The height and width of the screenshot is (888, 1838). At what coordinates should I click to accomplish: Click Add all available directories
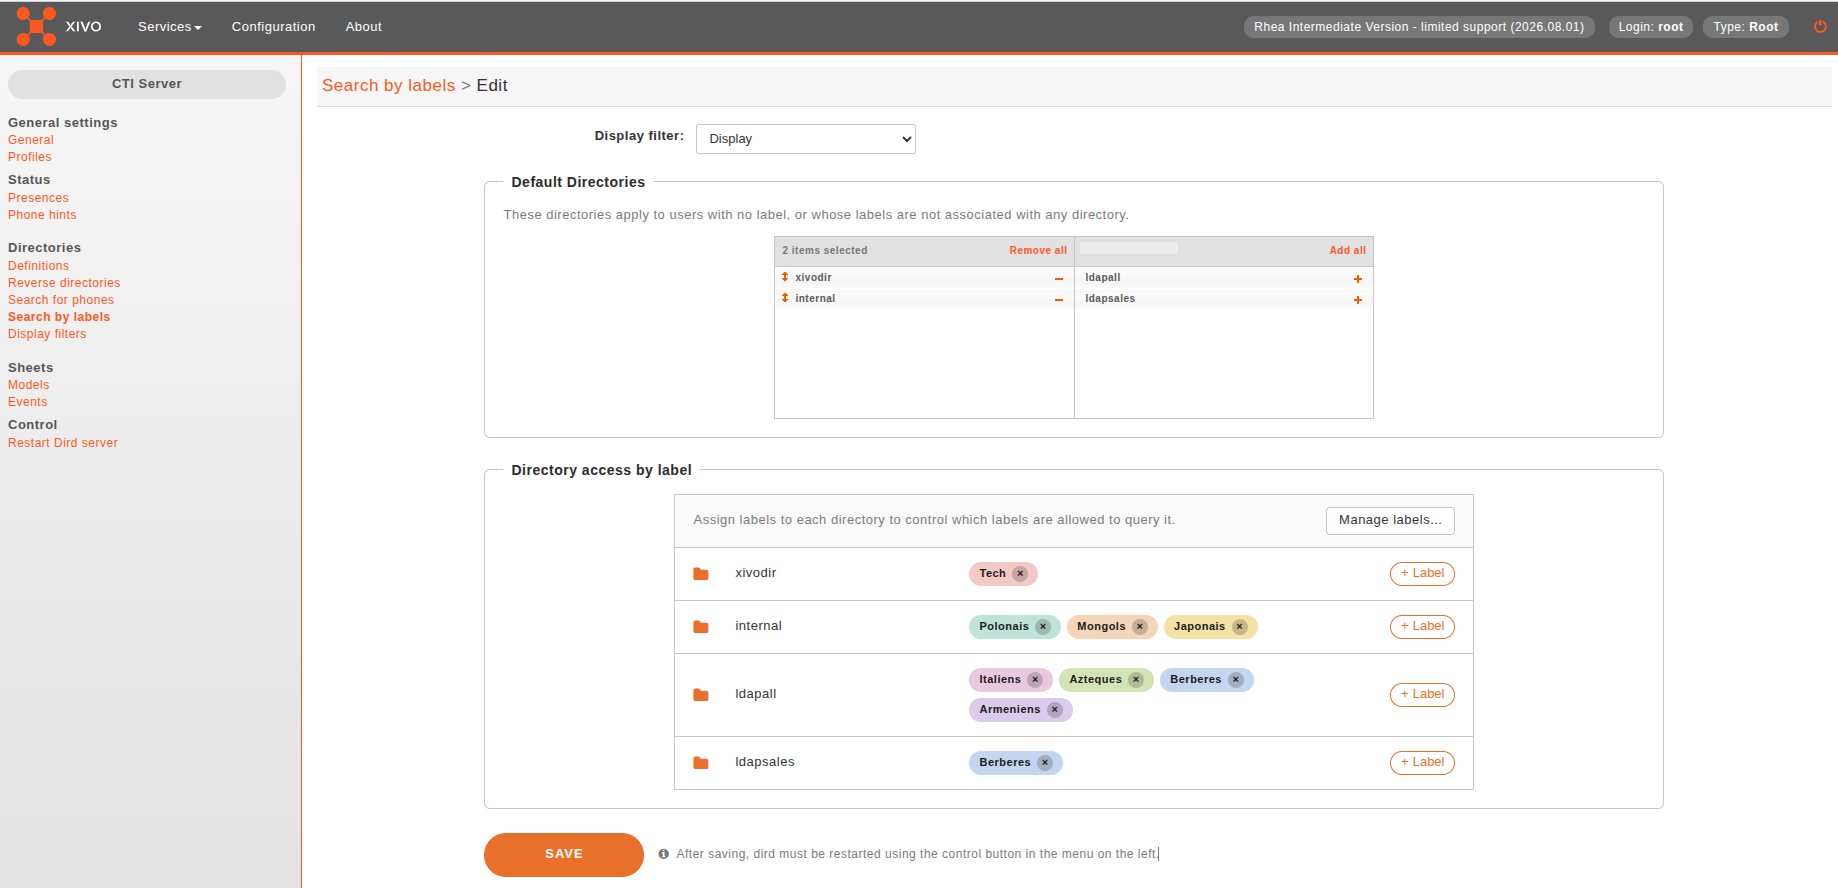(1347, 251)
